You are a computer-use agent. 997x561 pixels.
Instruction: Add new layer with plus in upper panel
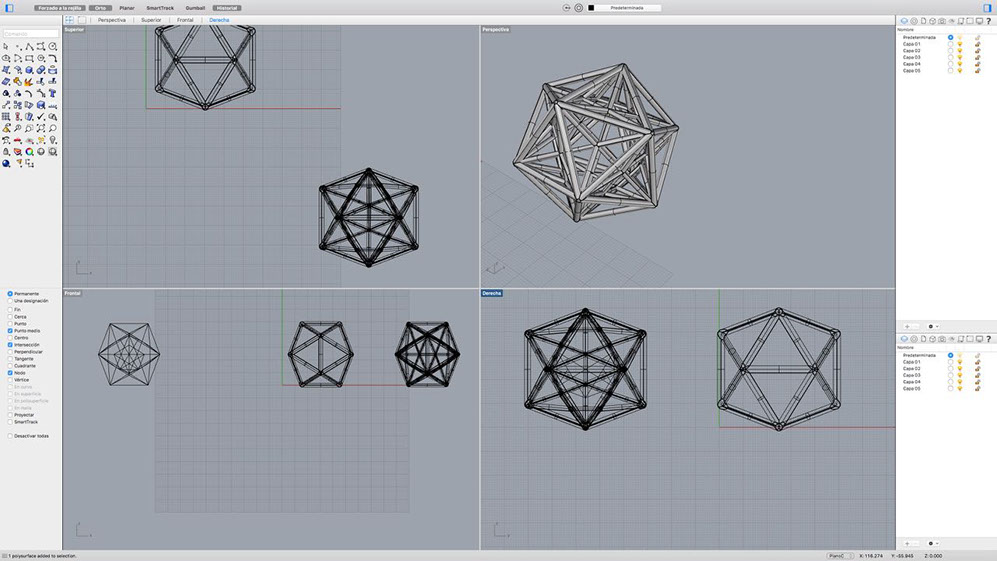[x=907, y=326]
